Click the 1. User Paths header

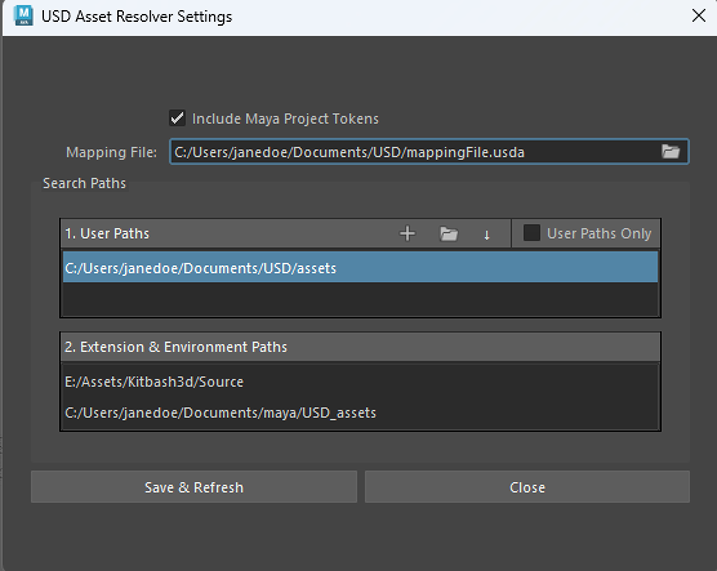coord(107,234)
